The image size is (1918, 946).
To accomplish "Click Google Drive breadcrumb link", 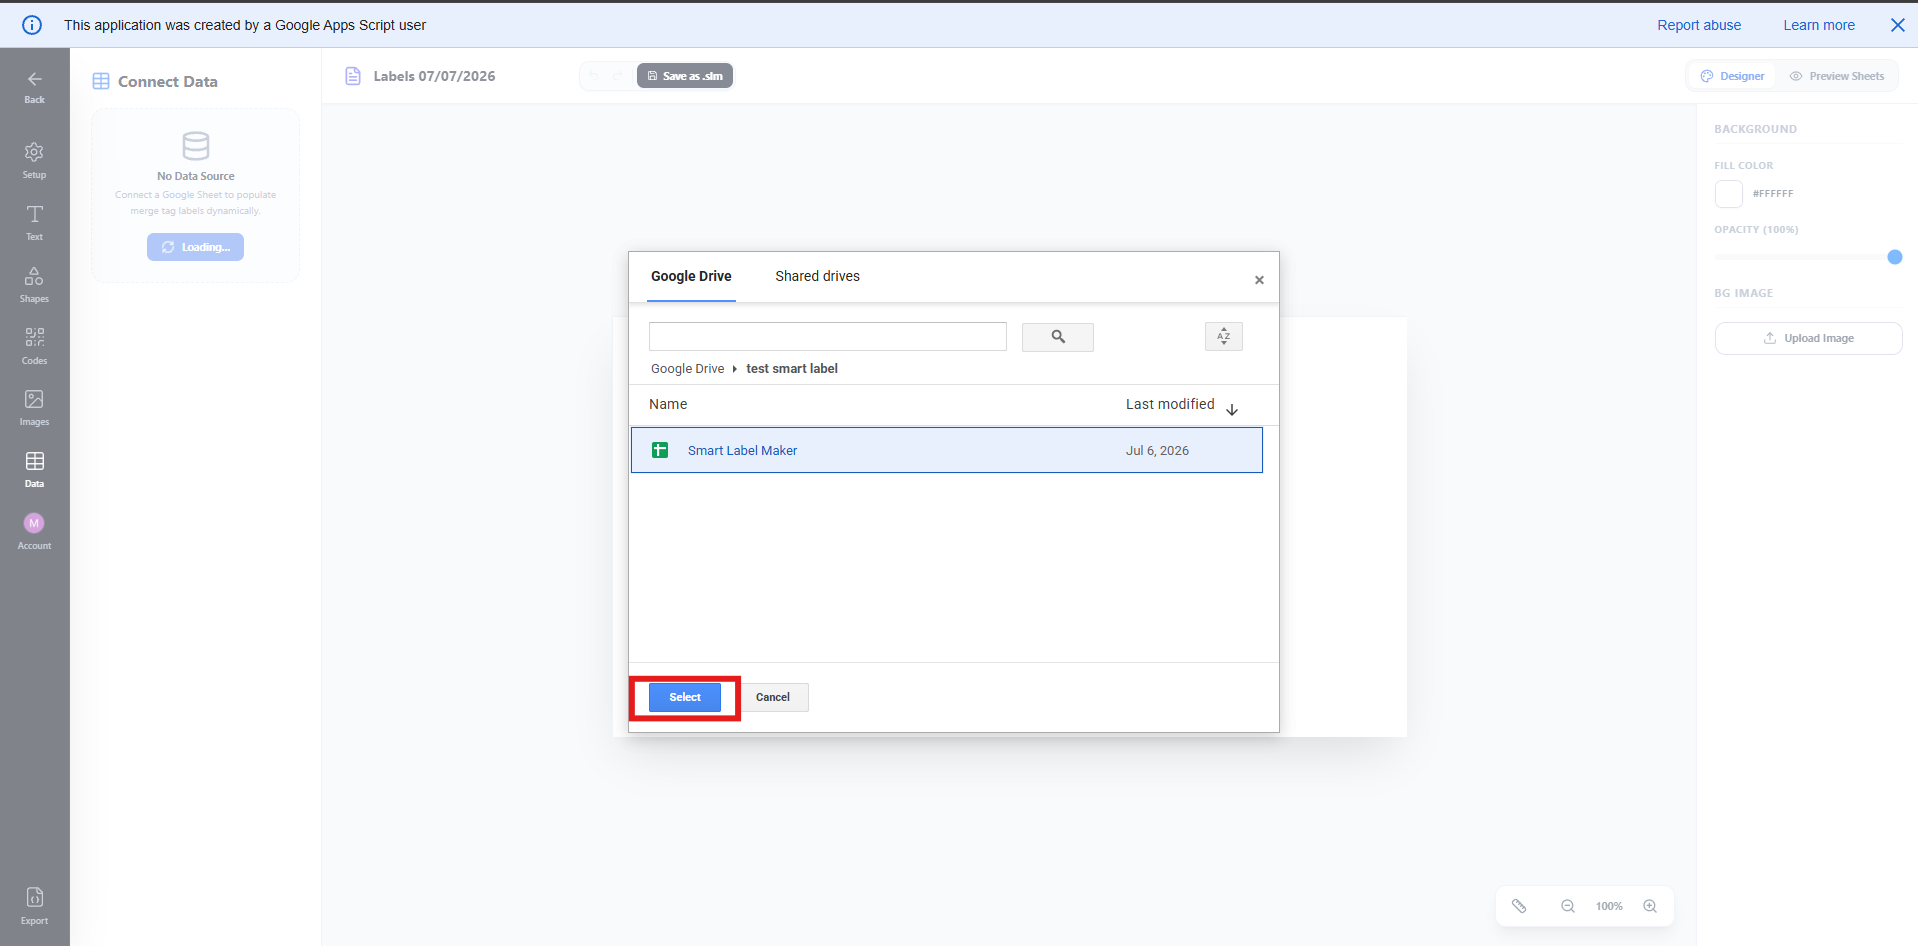I will [687, 369].
